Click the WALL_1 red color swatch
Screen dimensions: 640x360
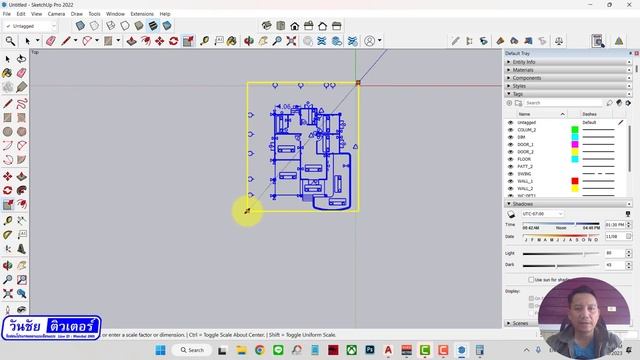click(x=575, y=181)
